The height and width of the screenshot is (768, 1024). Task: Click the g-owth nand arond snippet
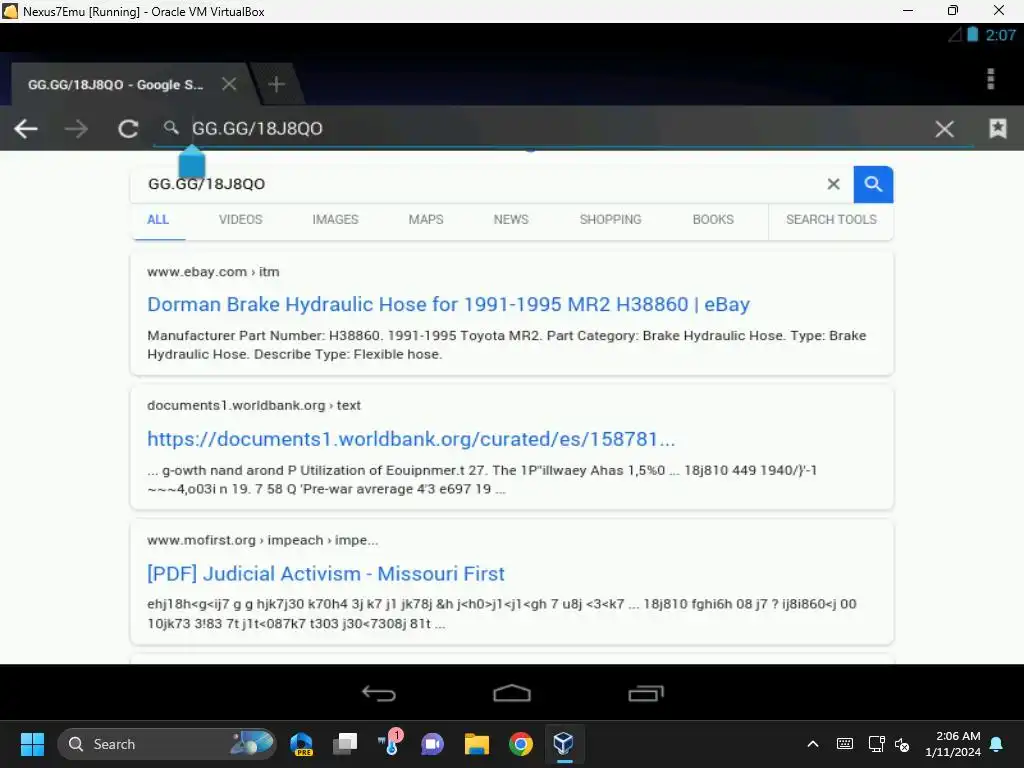coord(481,479)
